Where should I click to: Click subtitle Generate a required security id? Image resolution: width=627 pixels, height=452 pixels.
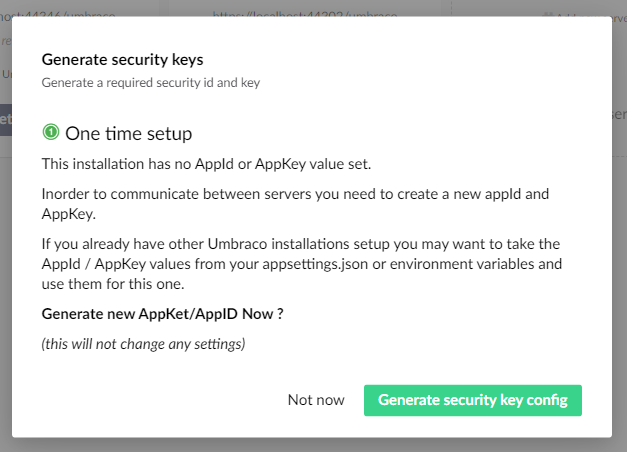pos(151,82)
